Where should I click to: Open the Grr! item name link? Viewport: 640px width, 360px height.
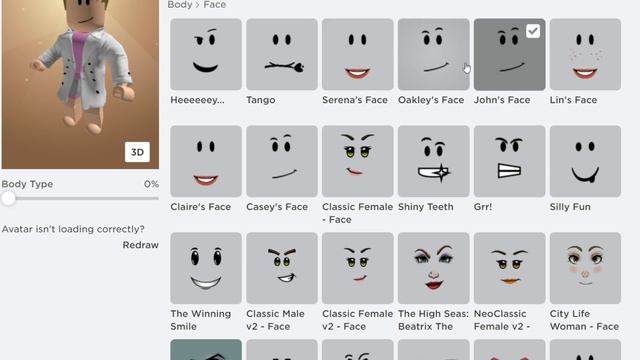tap(483, 207)
